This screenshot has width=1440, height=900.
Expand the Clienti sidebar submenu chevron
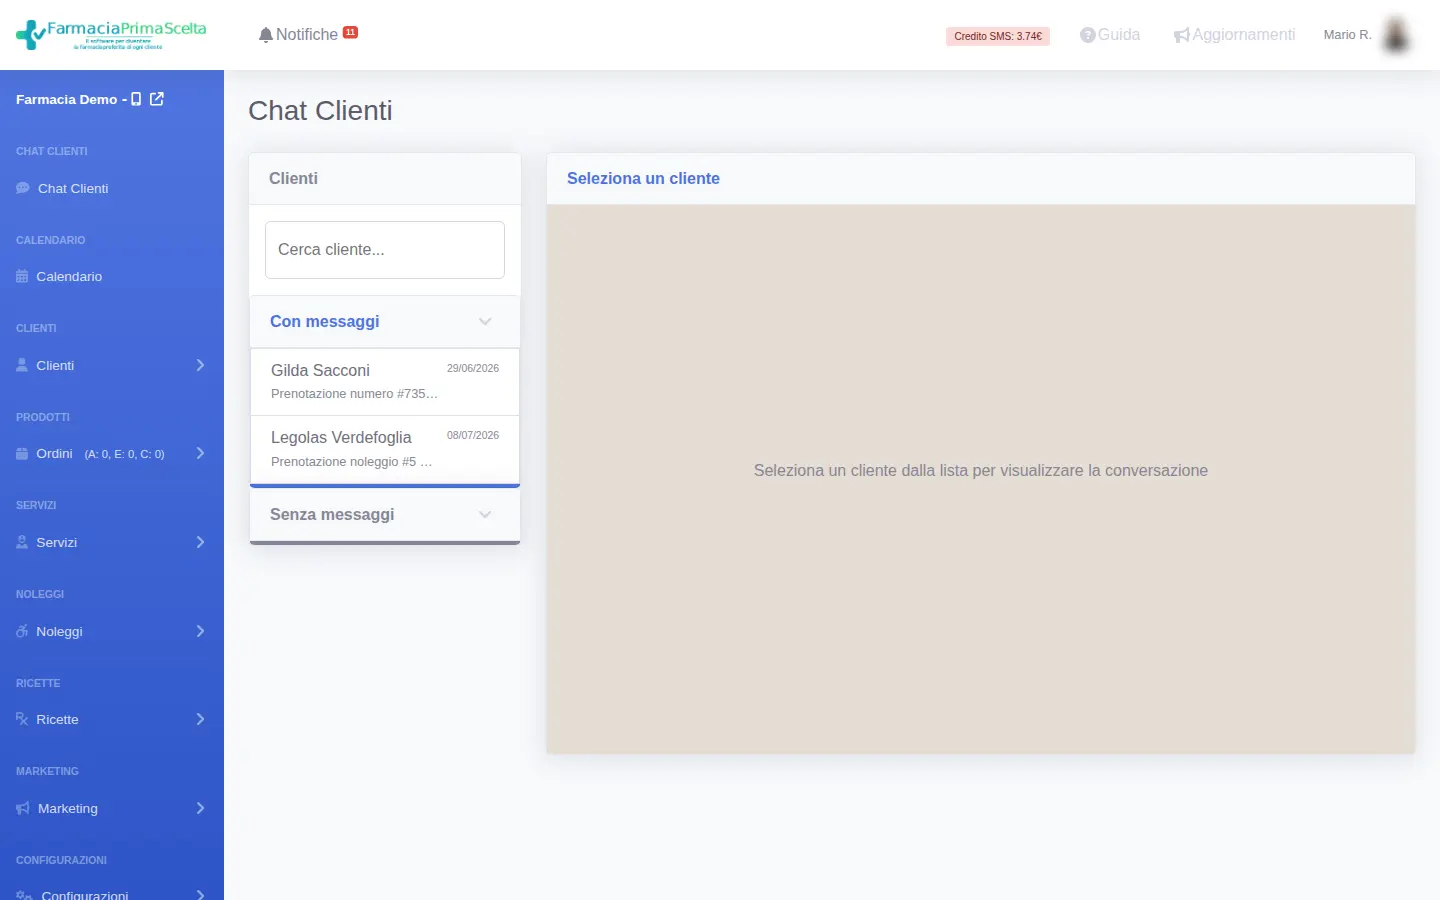coord(200,365)
